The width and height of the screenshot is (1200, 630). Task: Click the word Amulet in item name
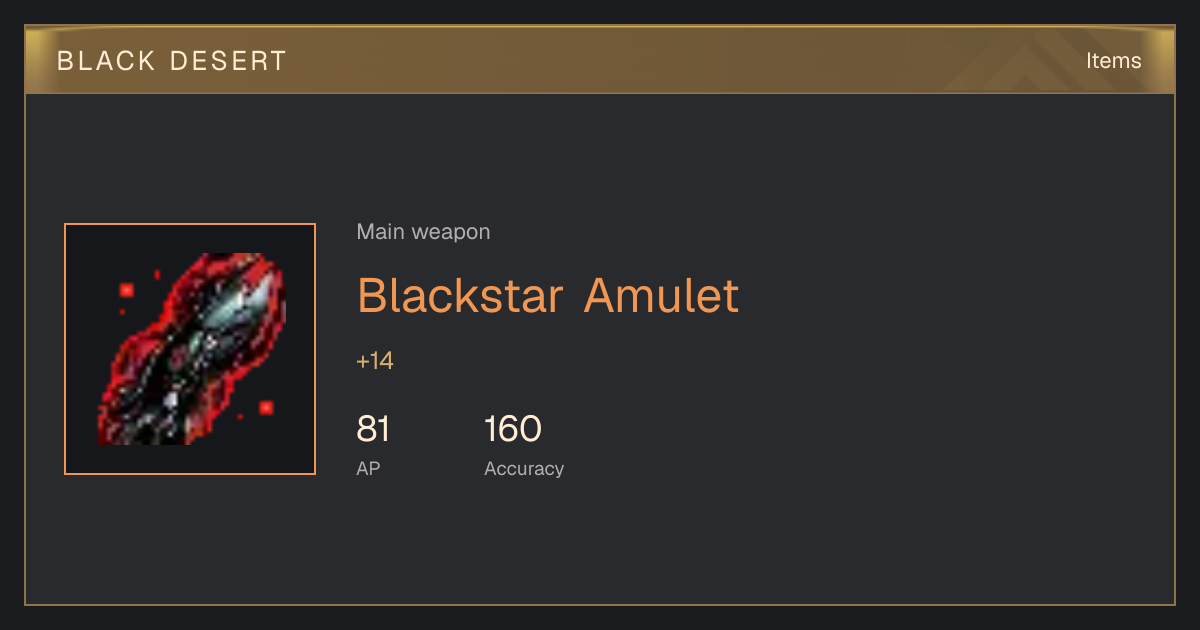pos(661,295)
